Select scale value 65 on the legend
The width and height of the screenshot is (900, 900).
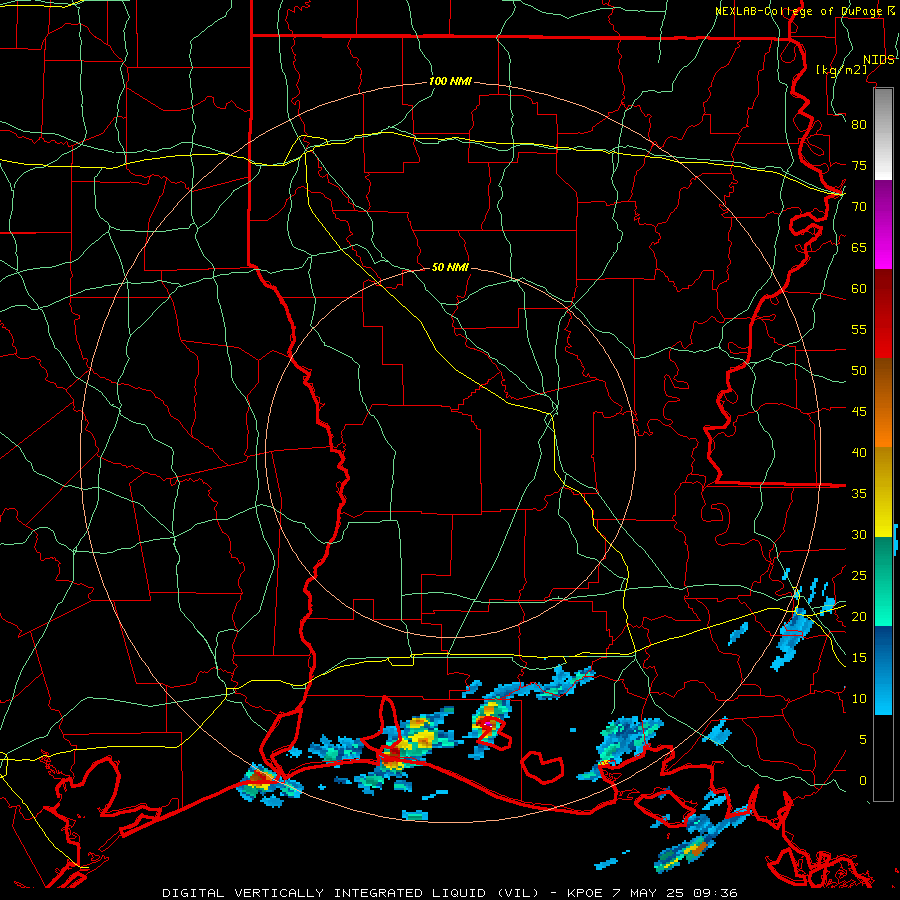pyautogui.click(x=859, y=247)
